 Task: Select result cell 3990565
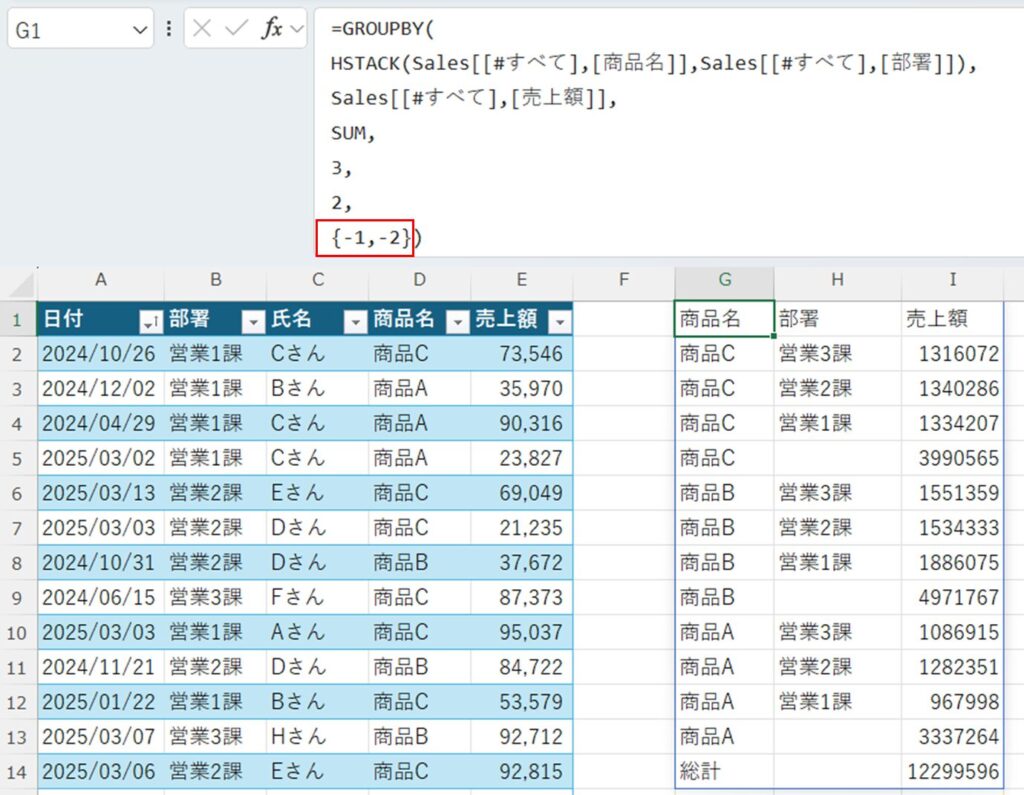[x=953, y=458]
